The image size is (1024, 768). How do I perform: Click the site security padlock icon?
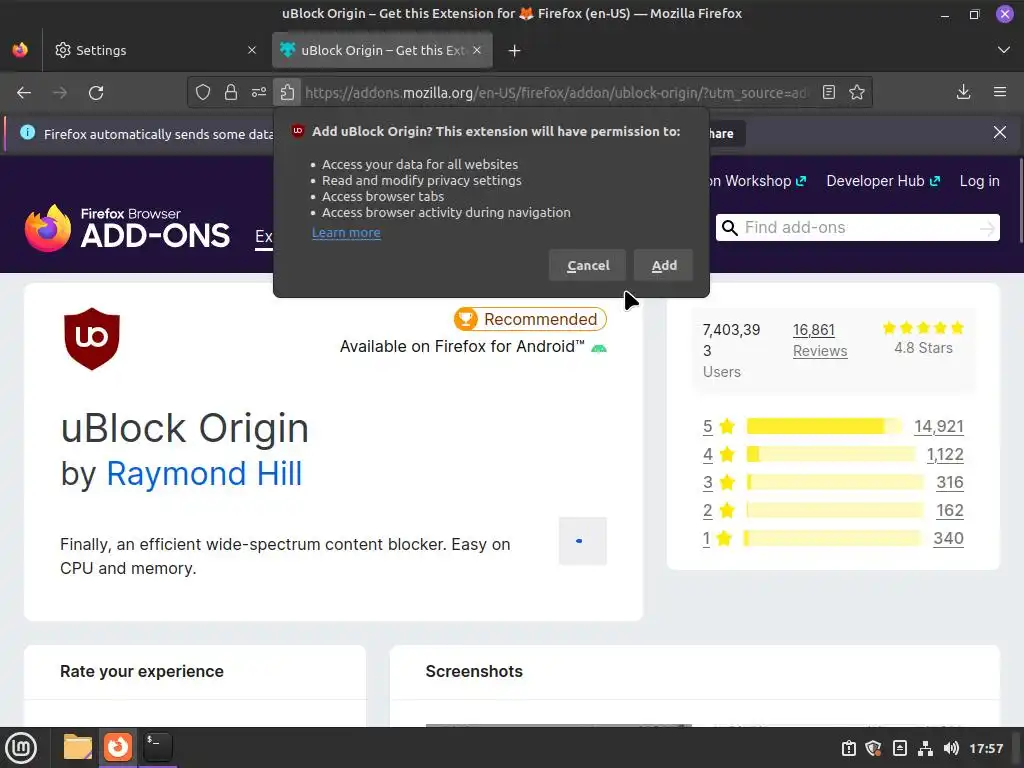click(231, 93)
